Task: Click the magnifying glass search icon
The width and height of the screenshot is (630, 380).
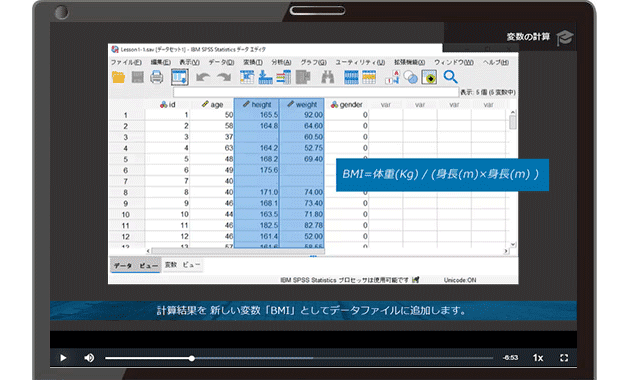Action: (450, 77)
